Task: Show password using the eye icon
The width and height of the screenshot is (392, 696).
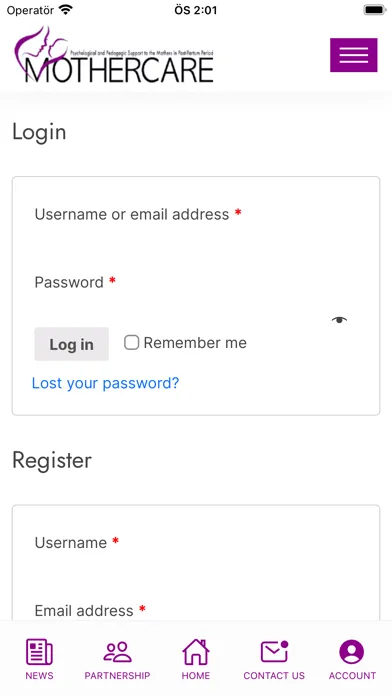Action: point(339,320)
